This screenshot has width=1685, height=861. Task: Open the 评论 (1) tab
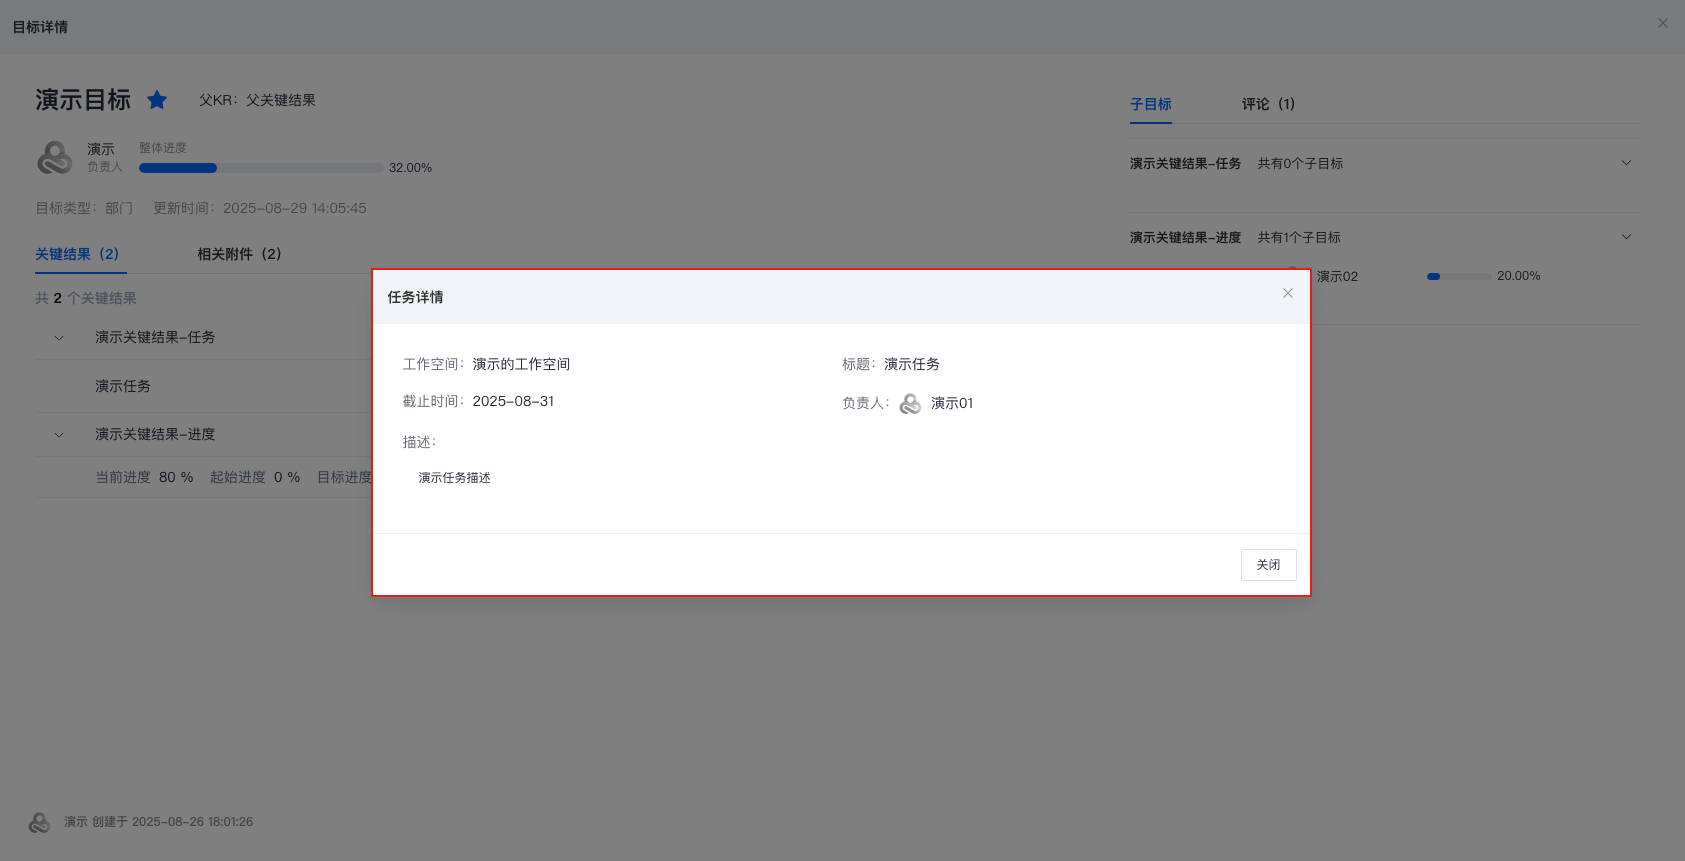1268,104
